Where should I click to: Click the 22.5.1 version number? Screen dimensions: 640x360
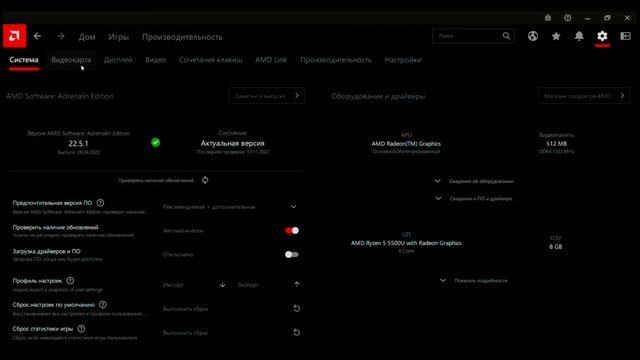click(x=78, y=144)
